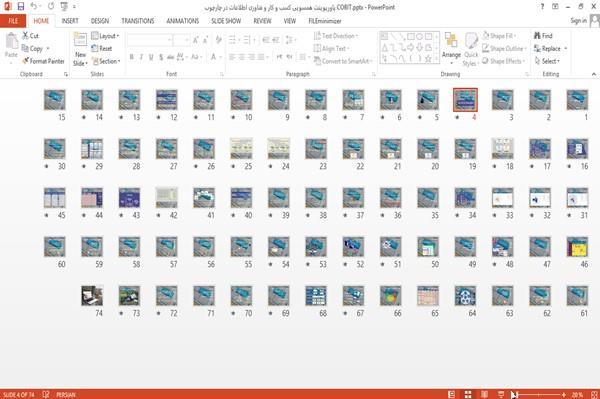The height and width of the screenshot is (399, 600).
Task: Expand the Copy options arrow
Action: click(48, 49)
